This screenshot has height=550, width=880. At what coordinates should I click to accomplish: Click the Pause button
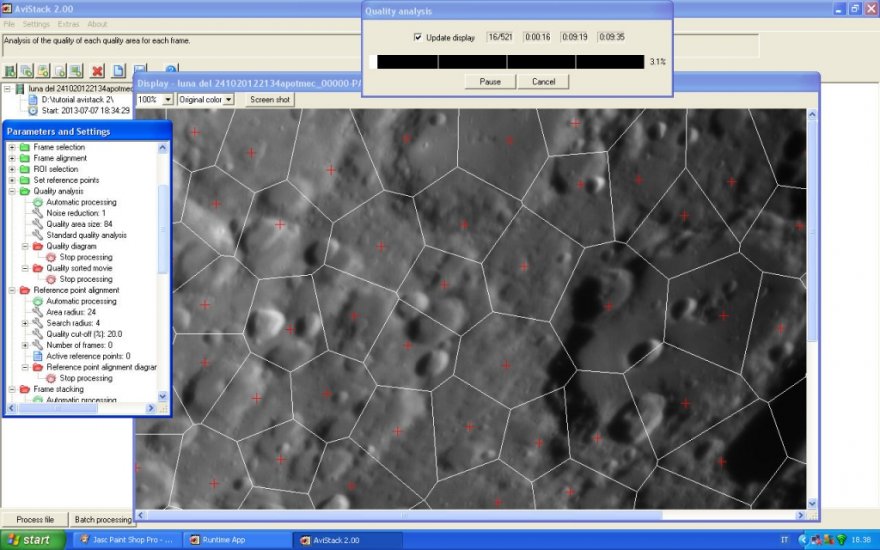490,82
